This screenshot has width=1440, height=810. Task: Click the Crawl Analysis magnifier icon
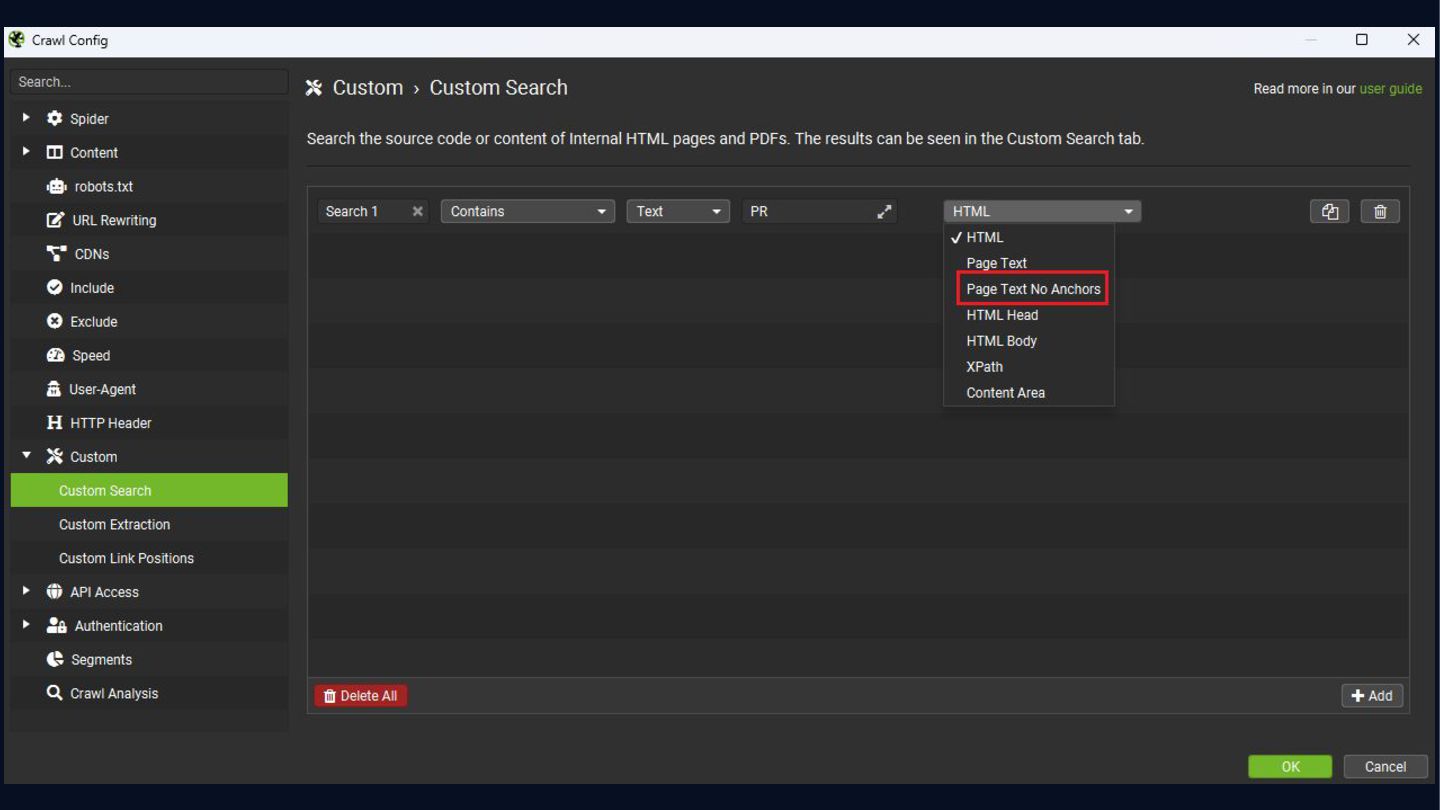pyautogui.click(x=54, y=693)
